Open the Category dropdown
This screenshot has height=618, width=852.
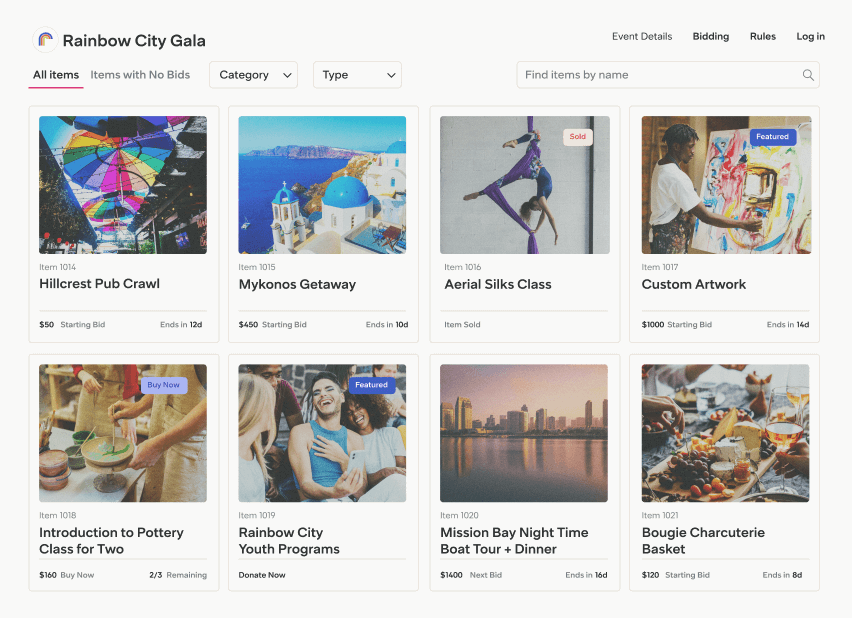tap(253, 75)
